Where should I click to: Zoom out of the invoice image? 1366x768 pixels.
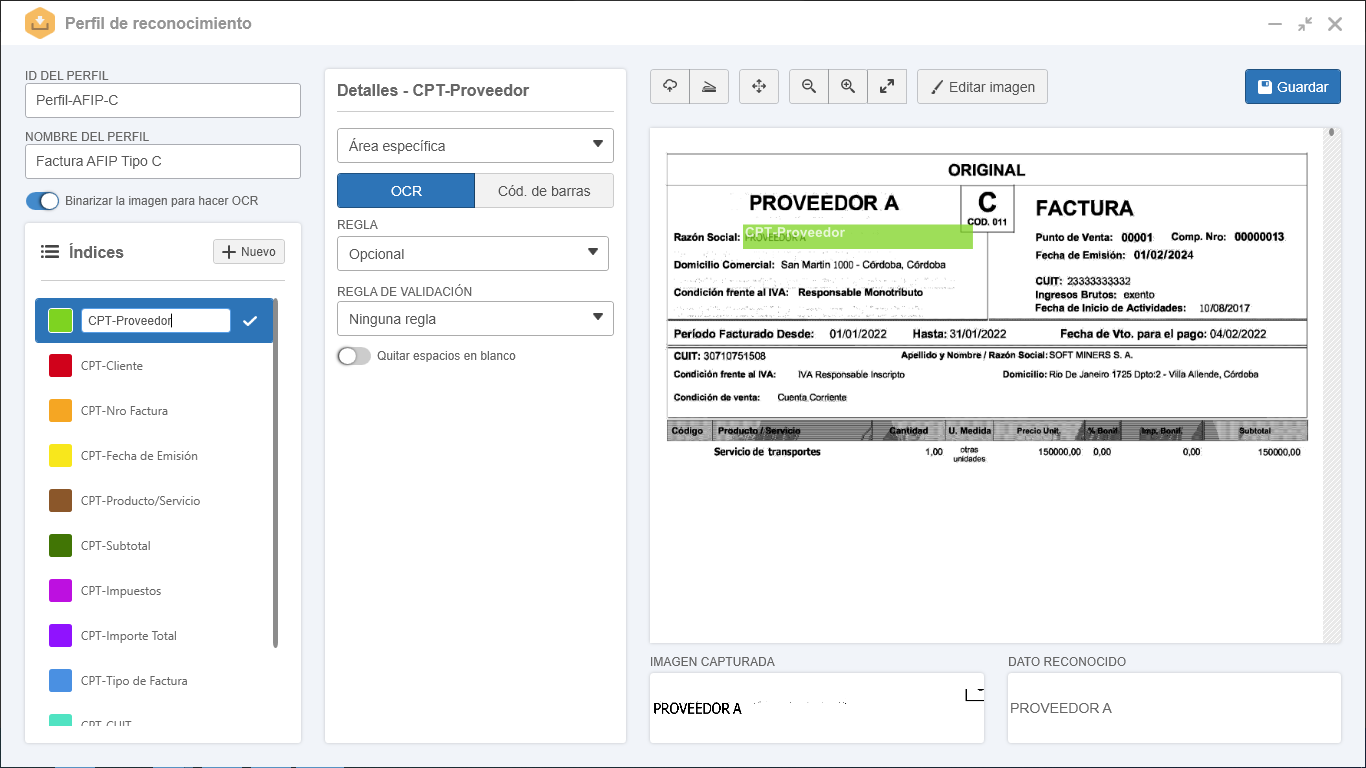809,87
